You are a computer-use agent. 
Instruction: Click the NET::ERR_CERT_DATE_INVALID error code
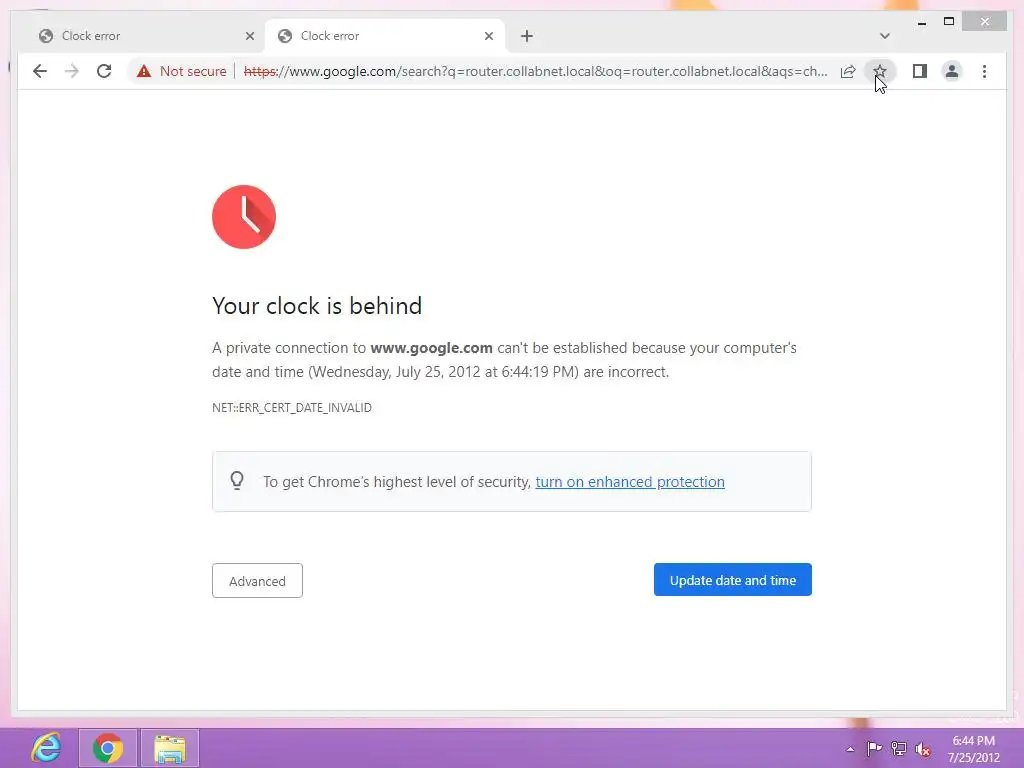pos(292,408)
